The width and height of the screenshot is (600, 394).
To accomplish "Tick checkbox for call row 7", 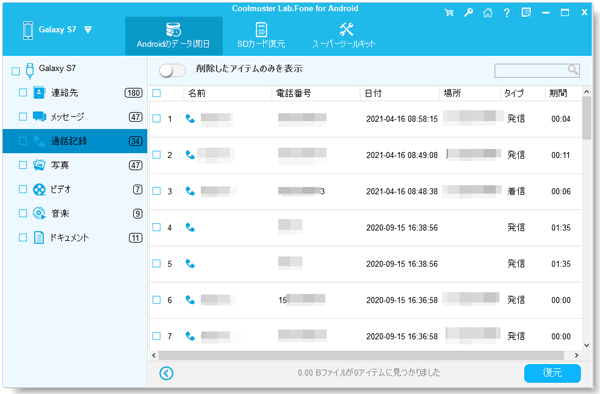I will coord(157,336).
